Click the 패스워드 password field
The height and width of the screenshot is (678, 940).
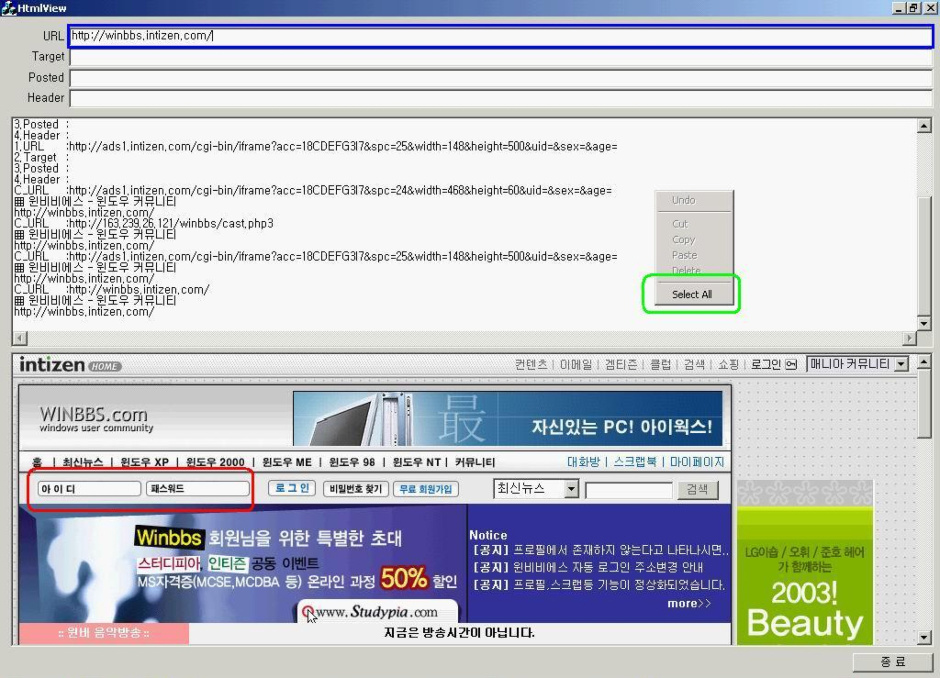(x=198, y=489)
